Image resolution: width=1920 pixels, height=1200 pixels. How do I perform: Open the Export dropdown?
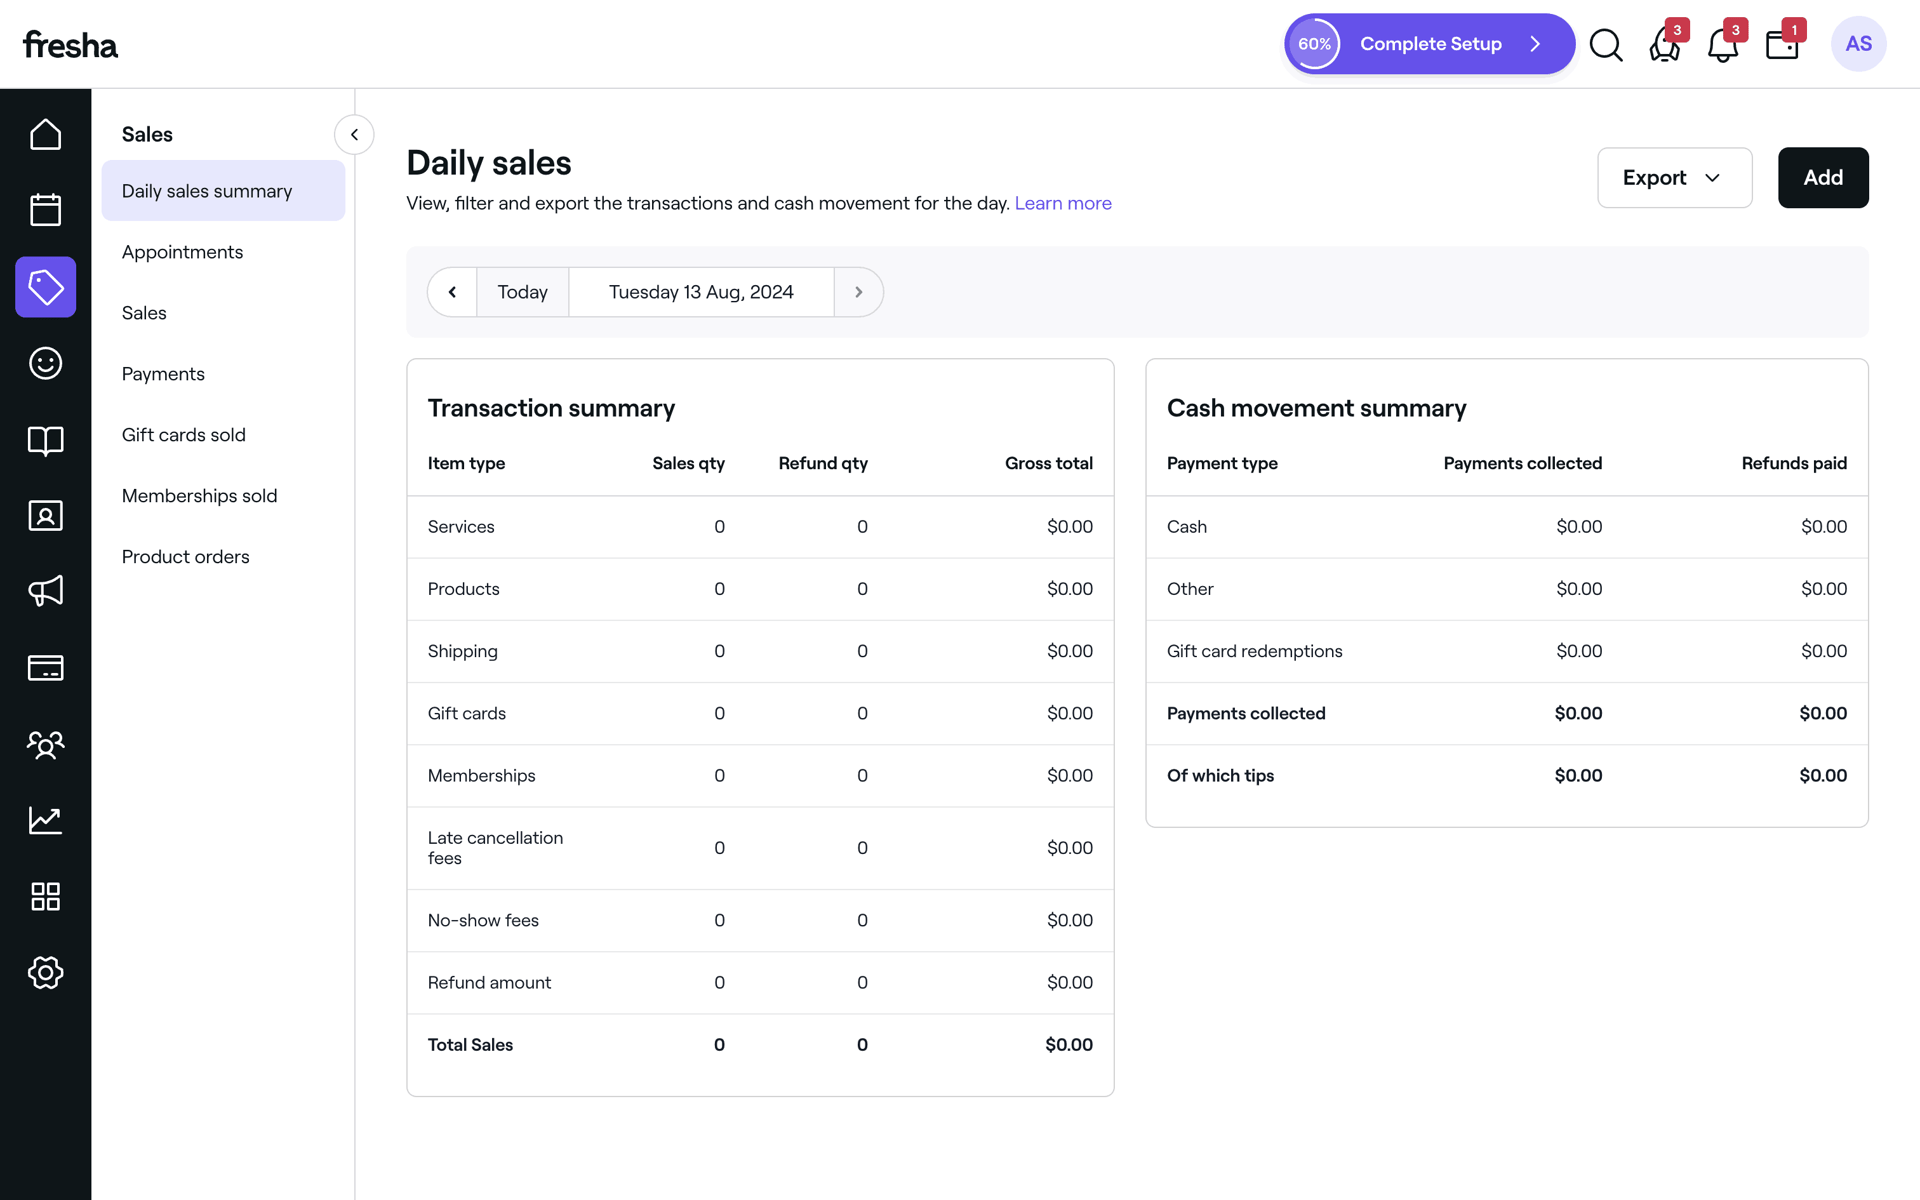[1674, 178]
